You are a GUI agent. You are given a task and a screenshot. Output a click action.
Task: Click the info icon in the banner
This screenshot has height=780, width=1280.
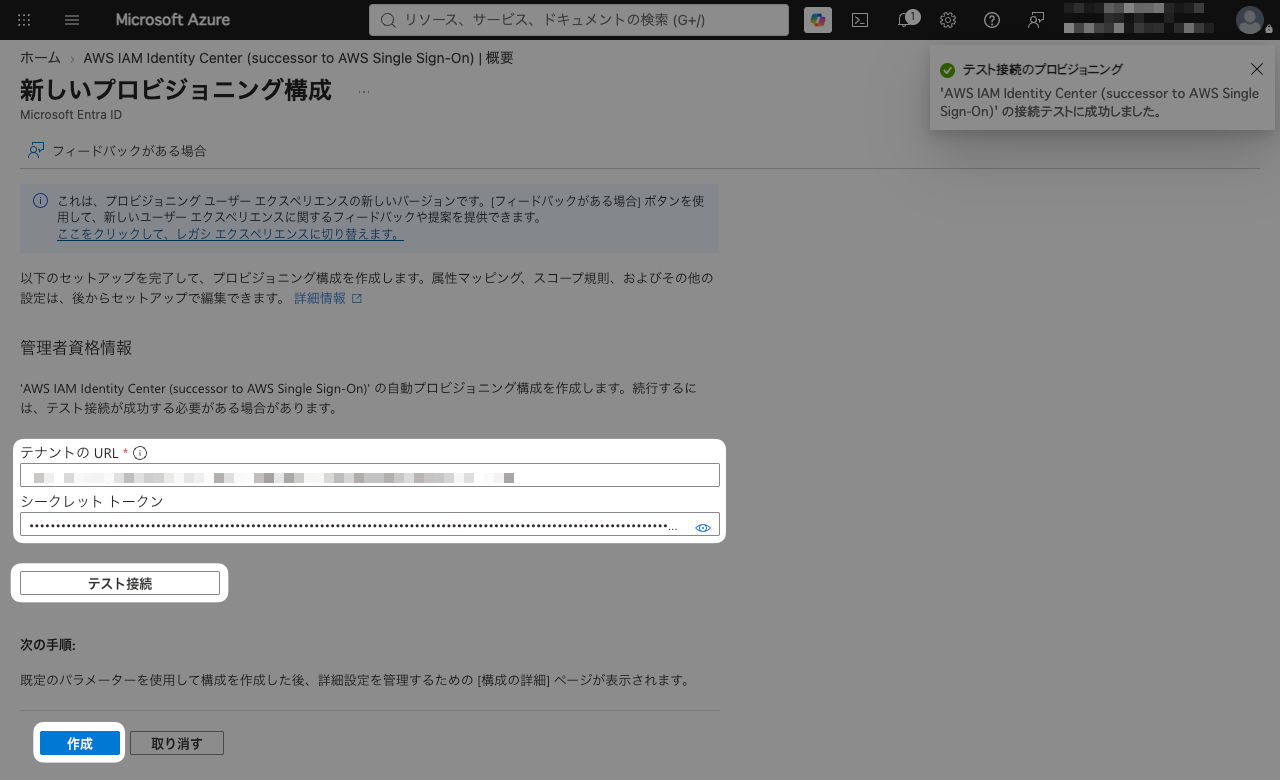(x=40, y=200)
